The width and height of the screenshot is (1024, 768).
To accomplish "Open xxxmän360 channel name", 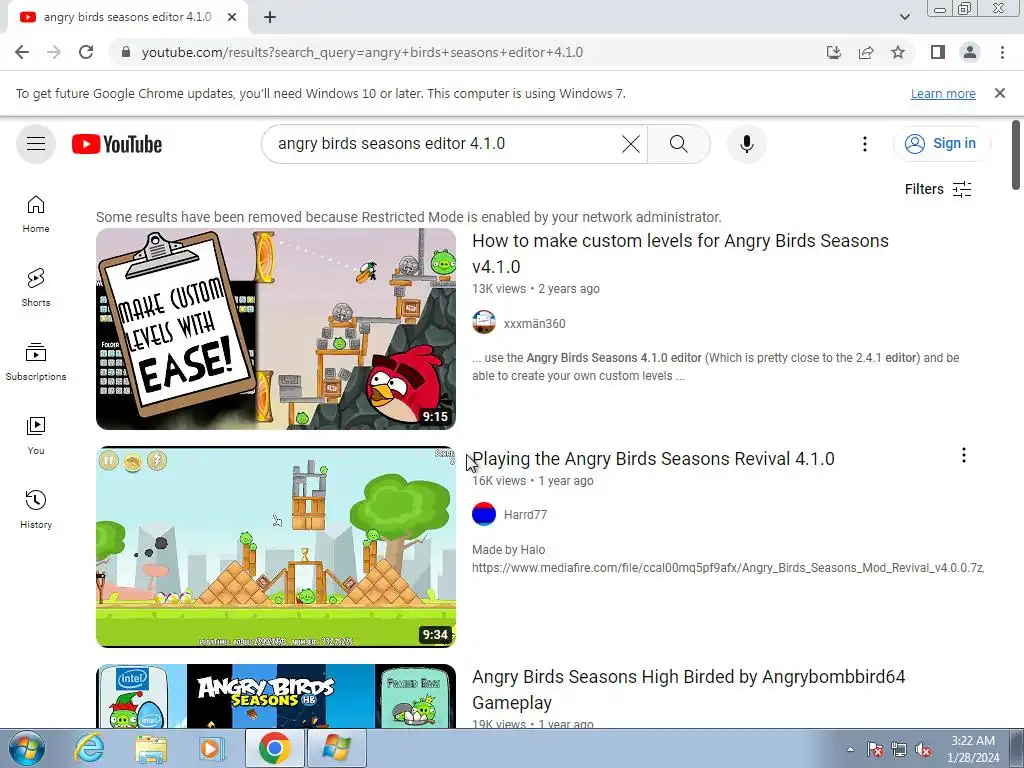I will pyautogui.click(x=534, y=323).
